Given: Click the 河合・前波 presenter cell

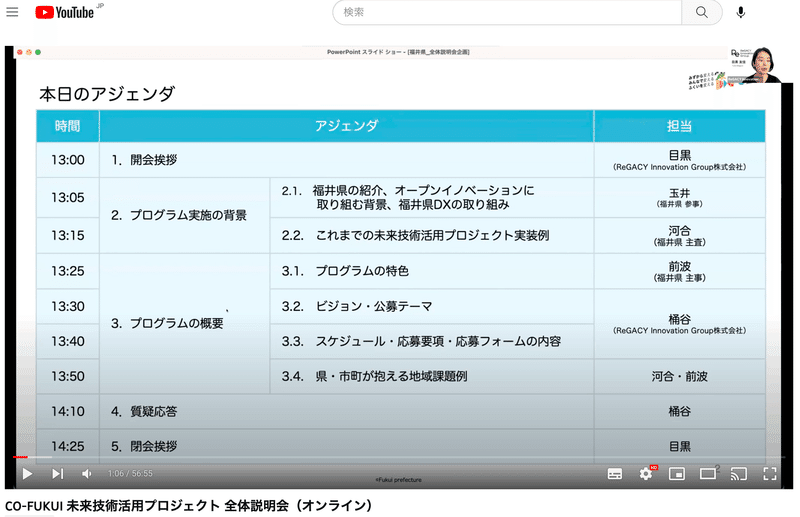Looking at the screenshot, I should pos(680,377).
